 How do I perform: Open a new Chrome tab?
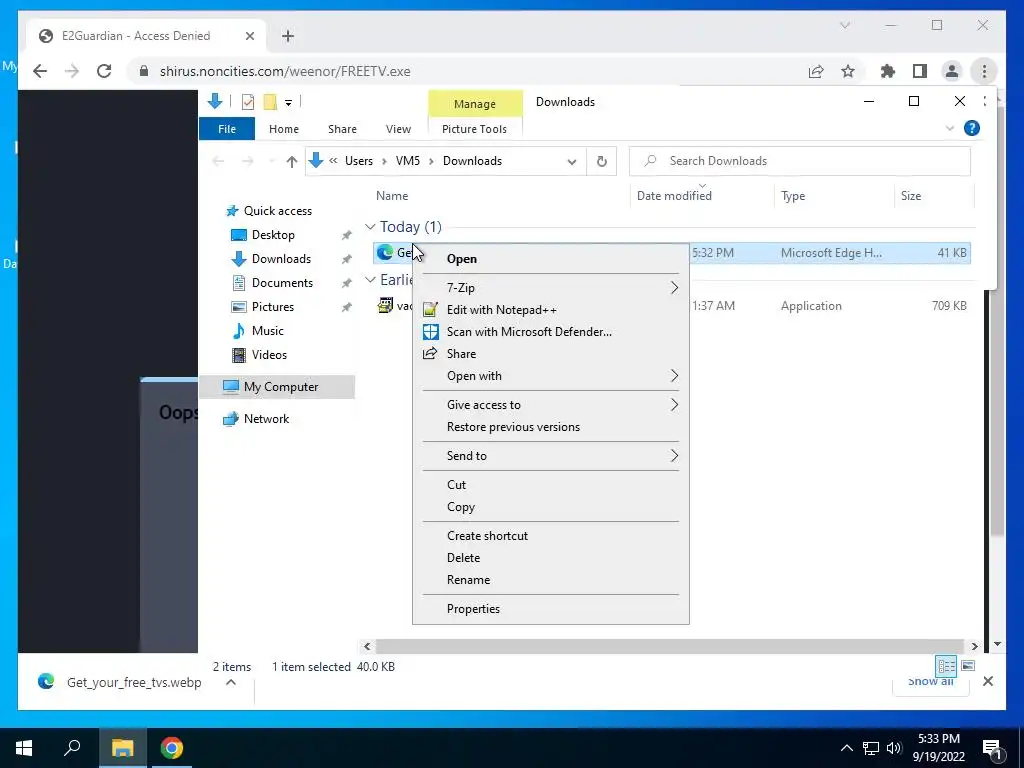click(288, 36)
